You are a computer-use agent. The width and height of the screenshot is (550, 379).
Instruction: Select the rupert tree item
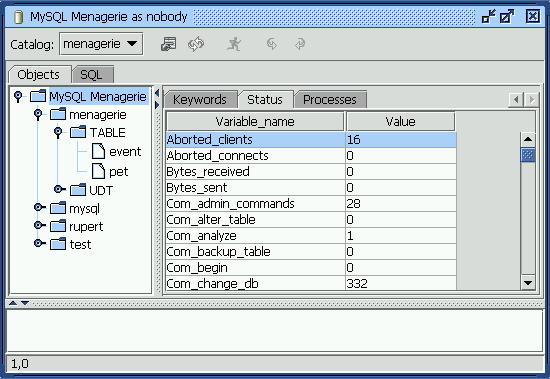coord(86,227)
